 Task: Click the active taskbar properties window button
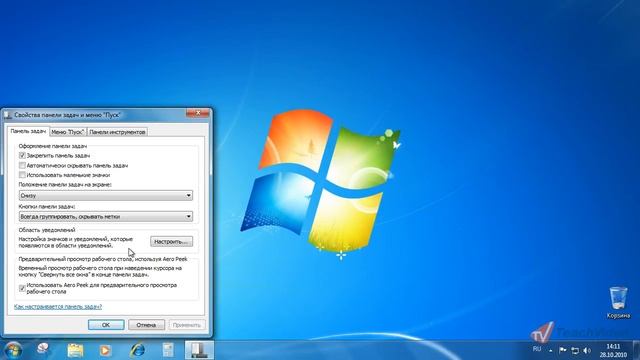pyautogui.click(x=199, y=350)
